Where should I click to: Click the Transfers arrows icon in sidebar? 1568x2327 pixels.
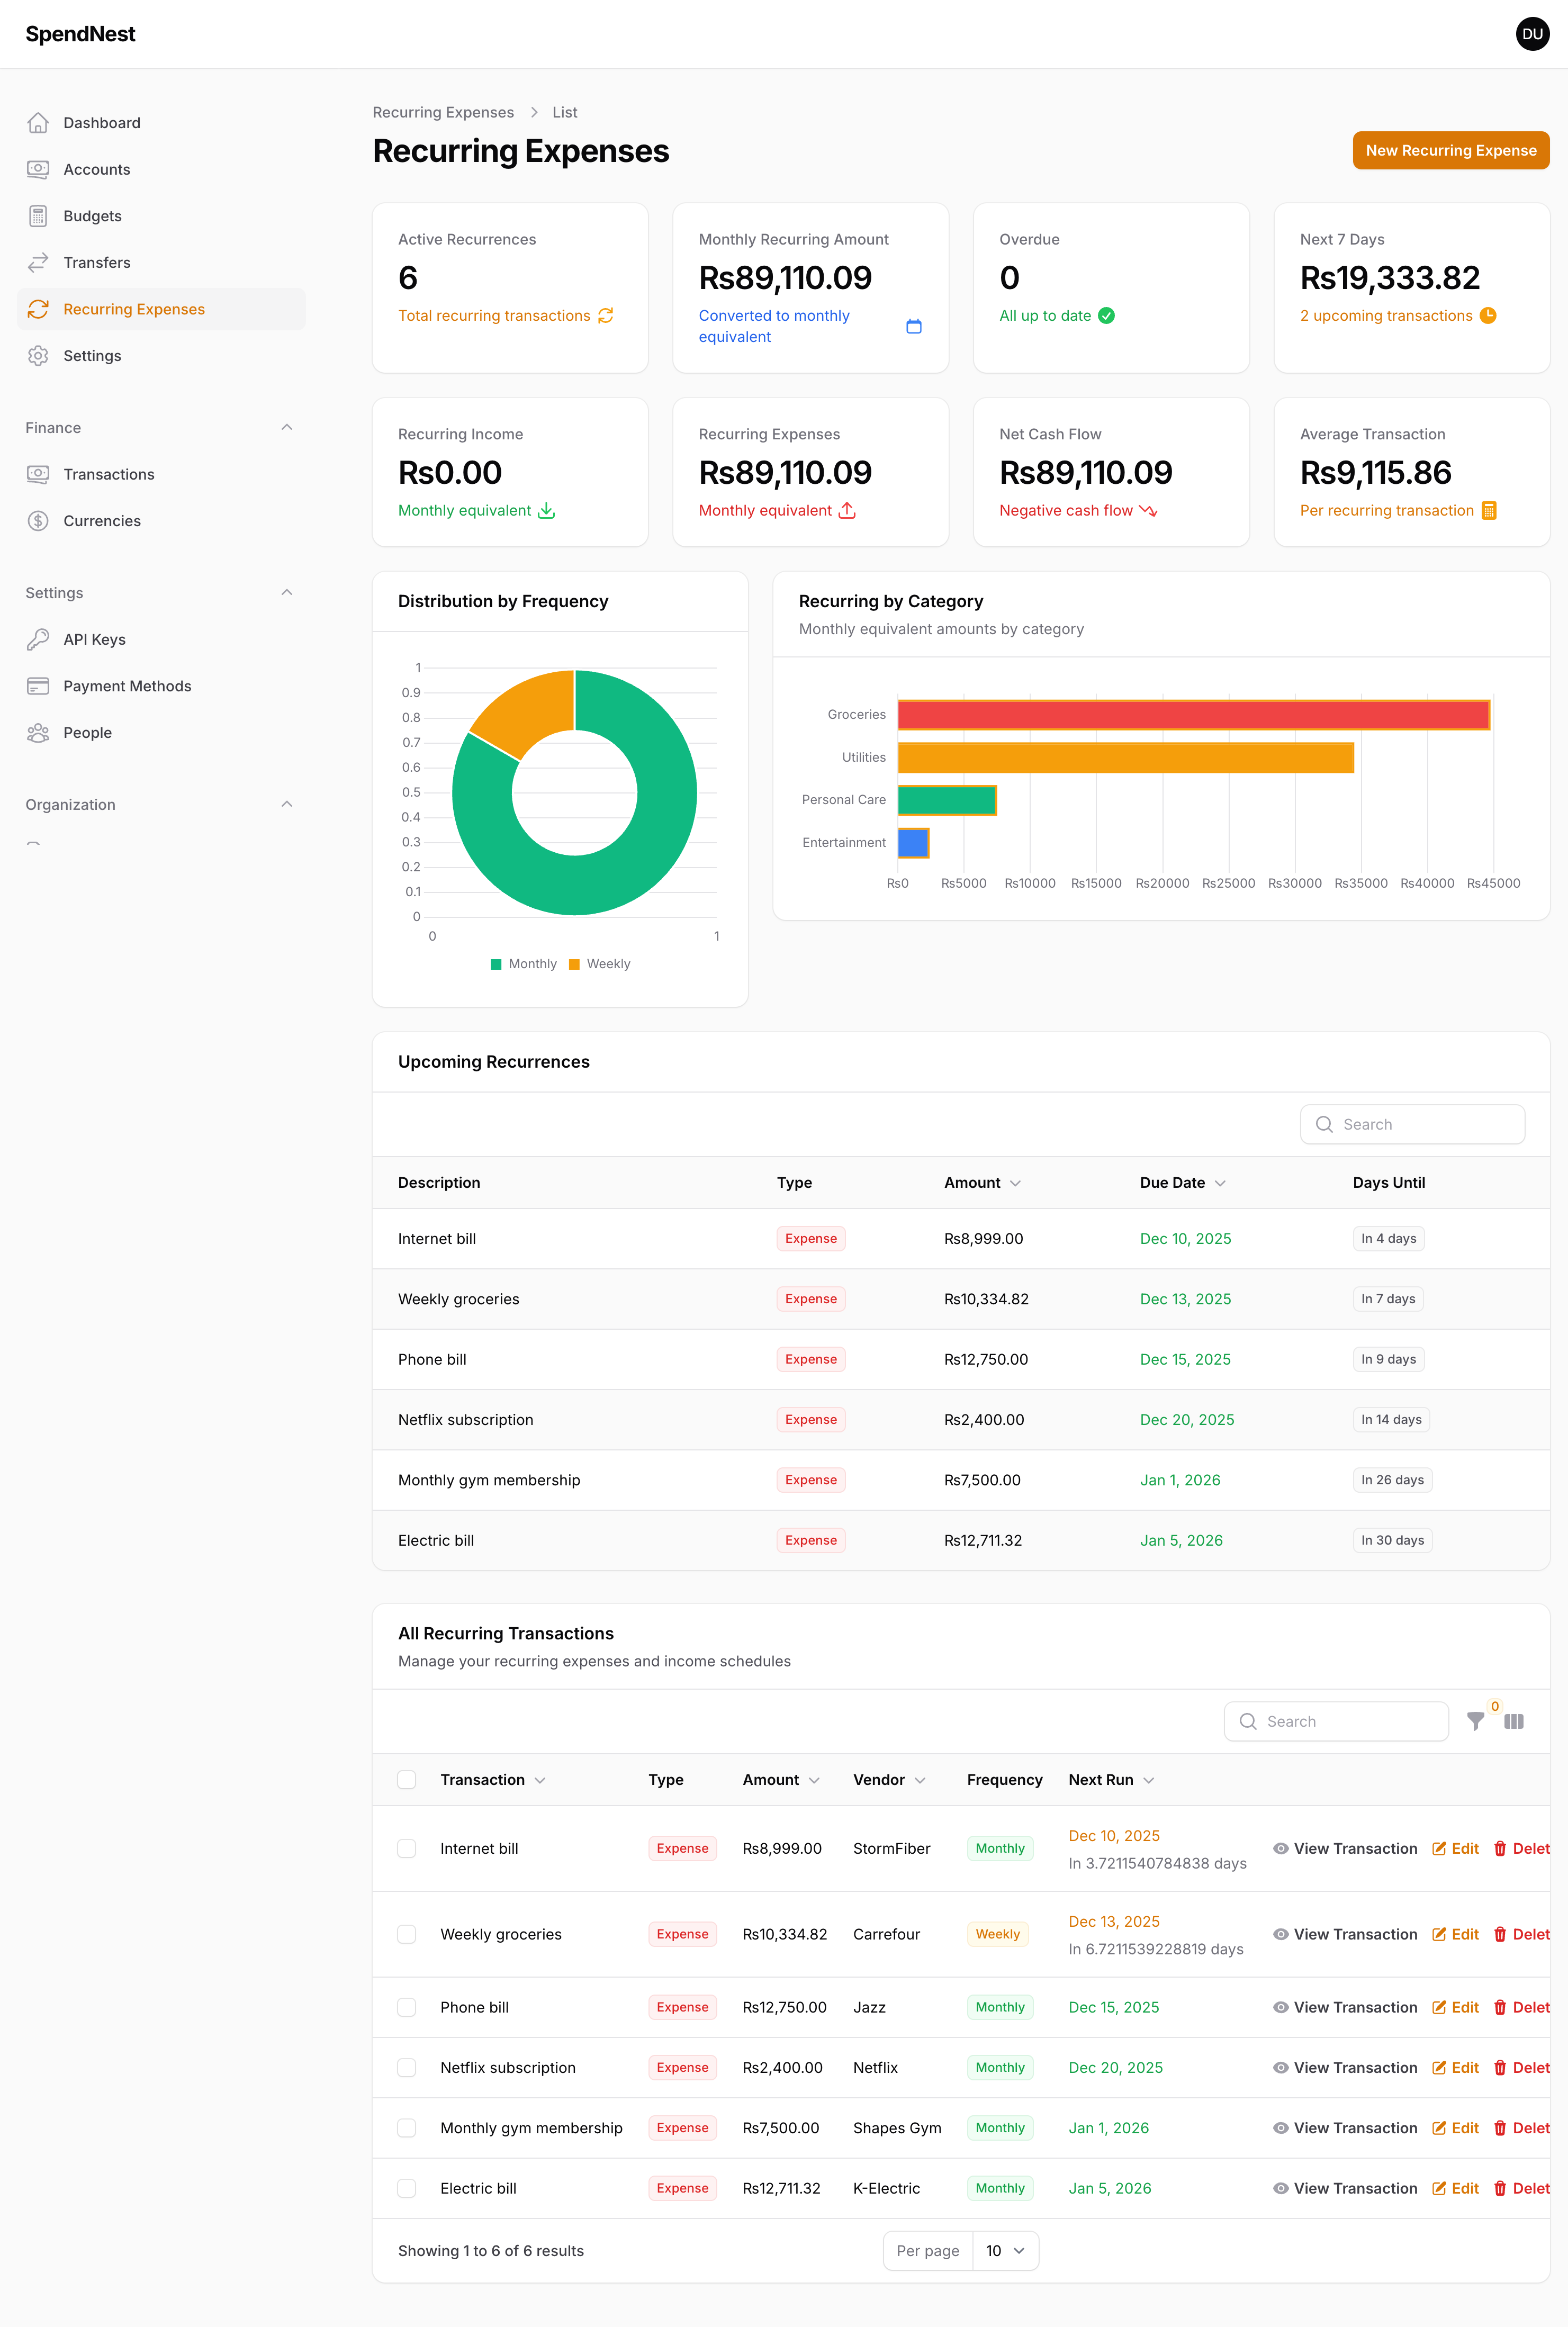click(x=38, y=262)
